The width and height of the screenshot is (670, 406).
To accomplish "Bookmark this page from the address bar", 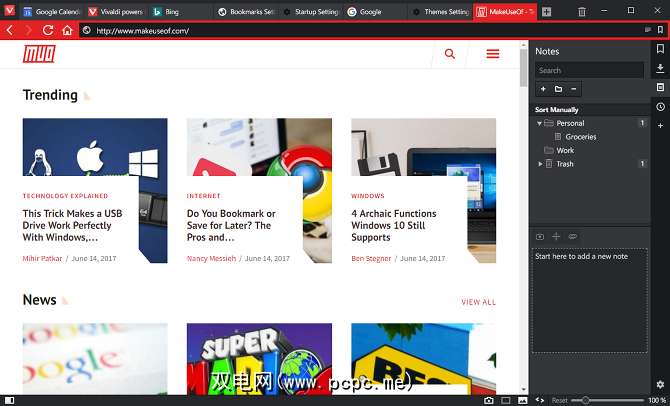I will click(x=660, y=30).
